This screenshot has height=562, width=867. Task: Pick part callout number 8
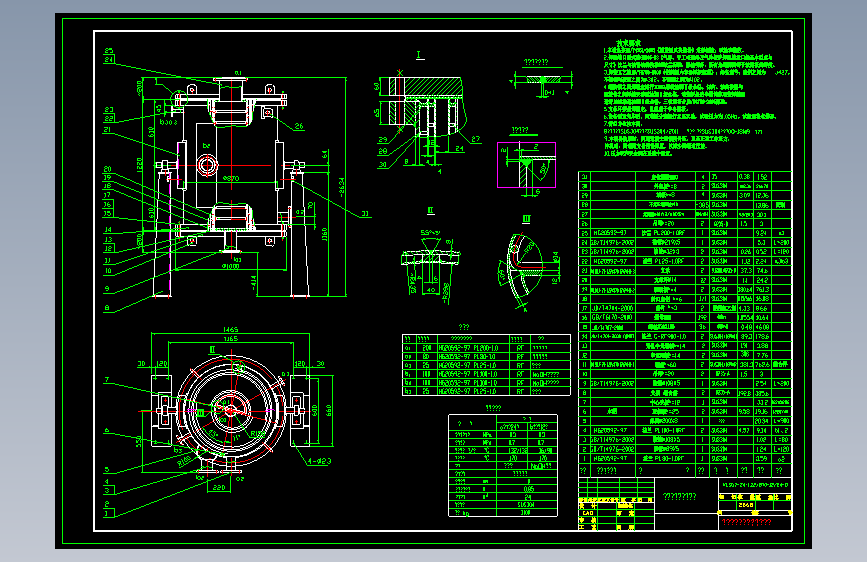tap(107, 308)
